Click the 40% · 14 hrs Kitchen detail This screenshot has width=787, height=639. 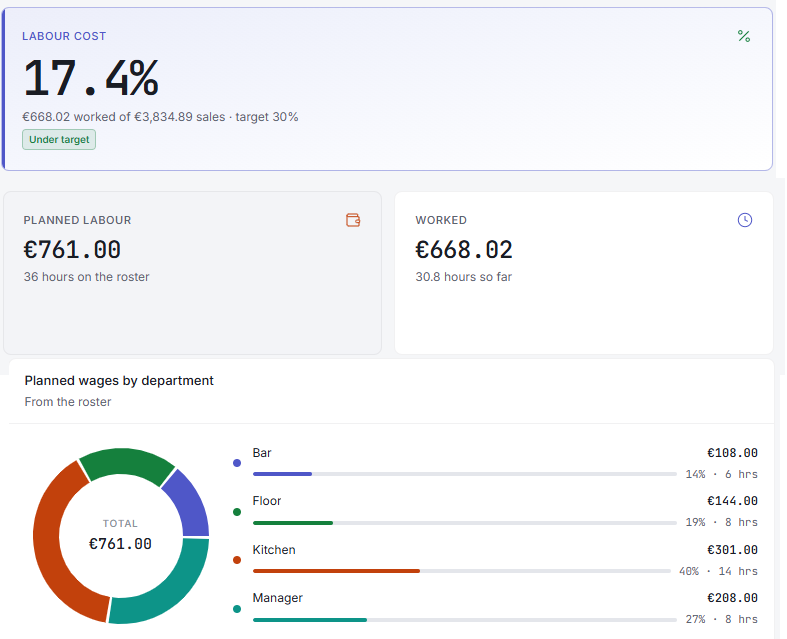718,571
